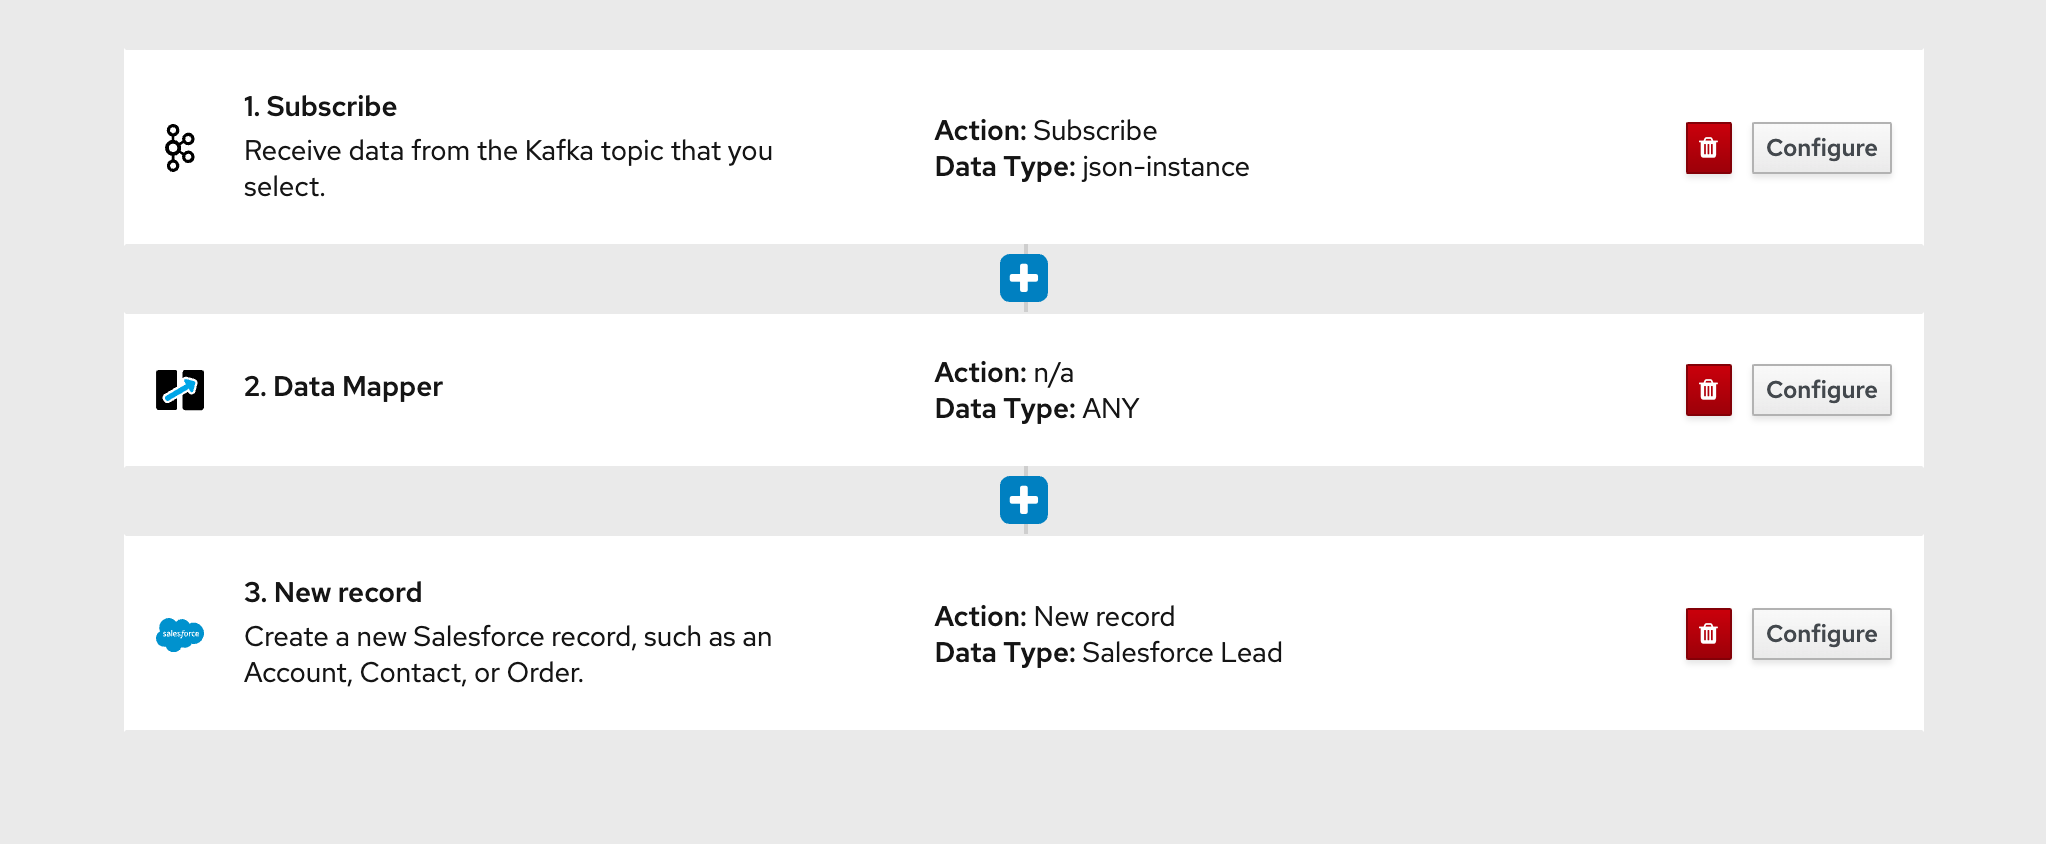Add a step between Subscribe and Data Mapper
The image size is (2046, 844).
[1024, 278]
